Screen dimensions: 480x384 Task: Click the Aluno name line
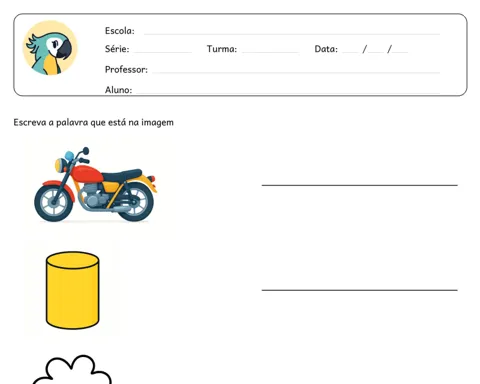point(288,92)
